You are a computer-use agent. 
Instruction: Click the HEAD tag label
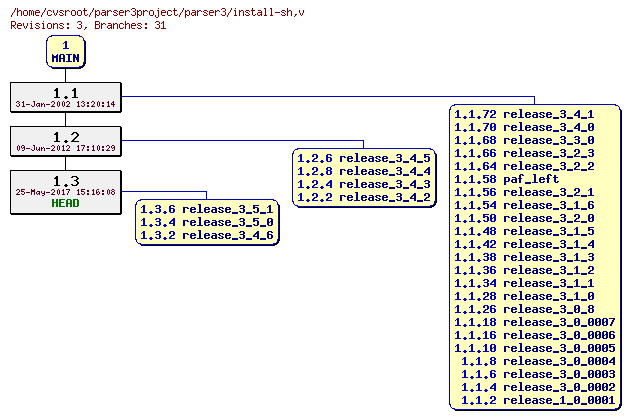click(x=65, y=203)
